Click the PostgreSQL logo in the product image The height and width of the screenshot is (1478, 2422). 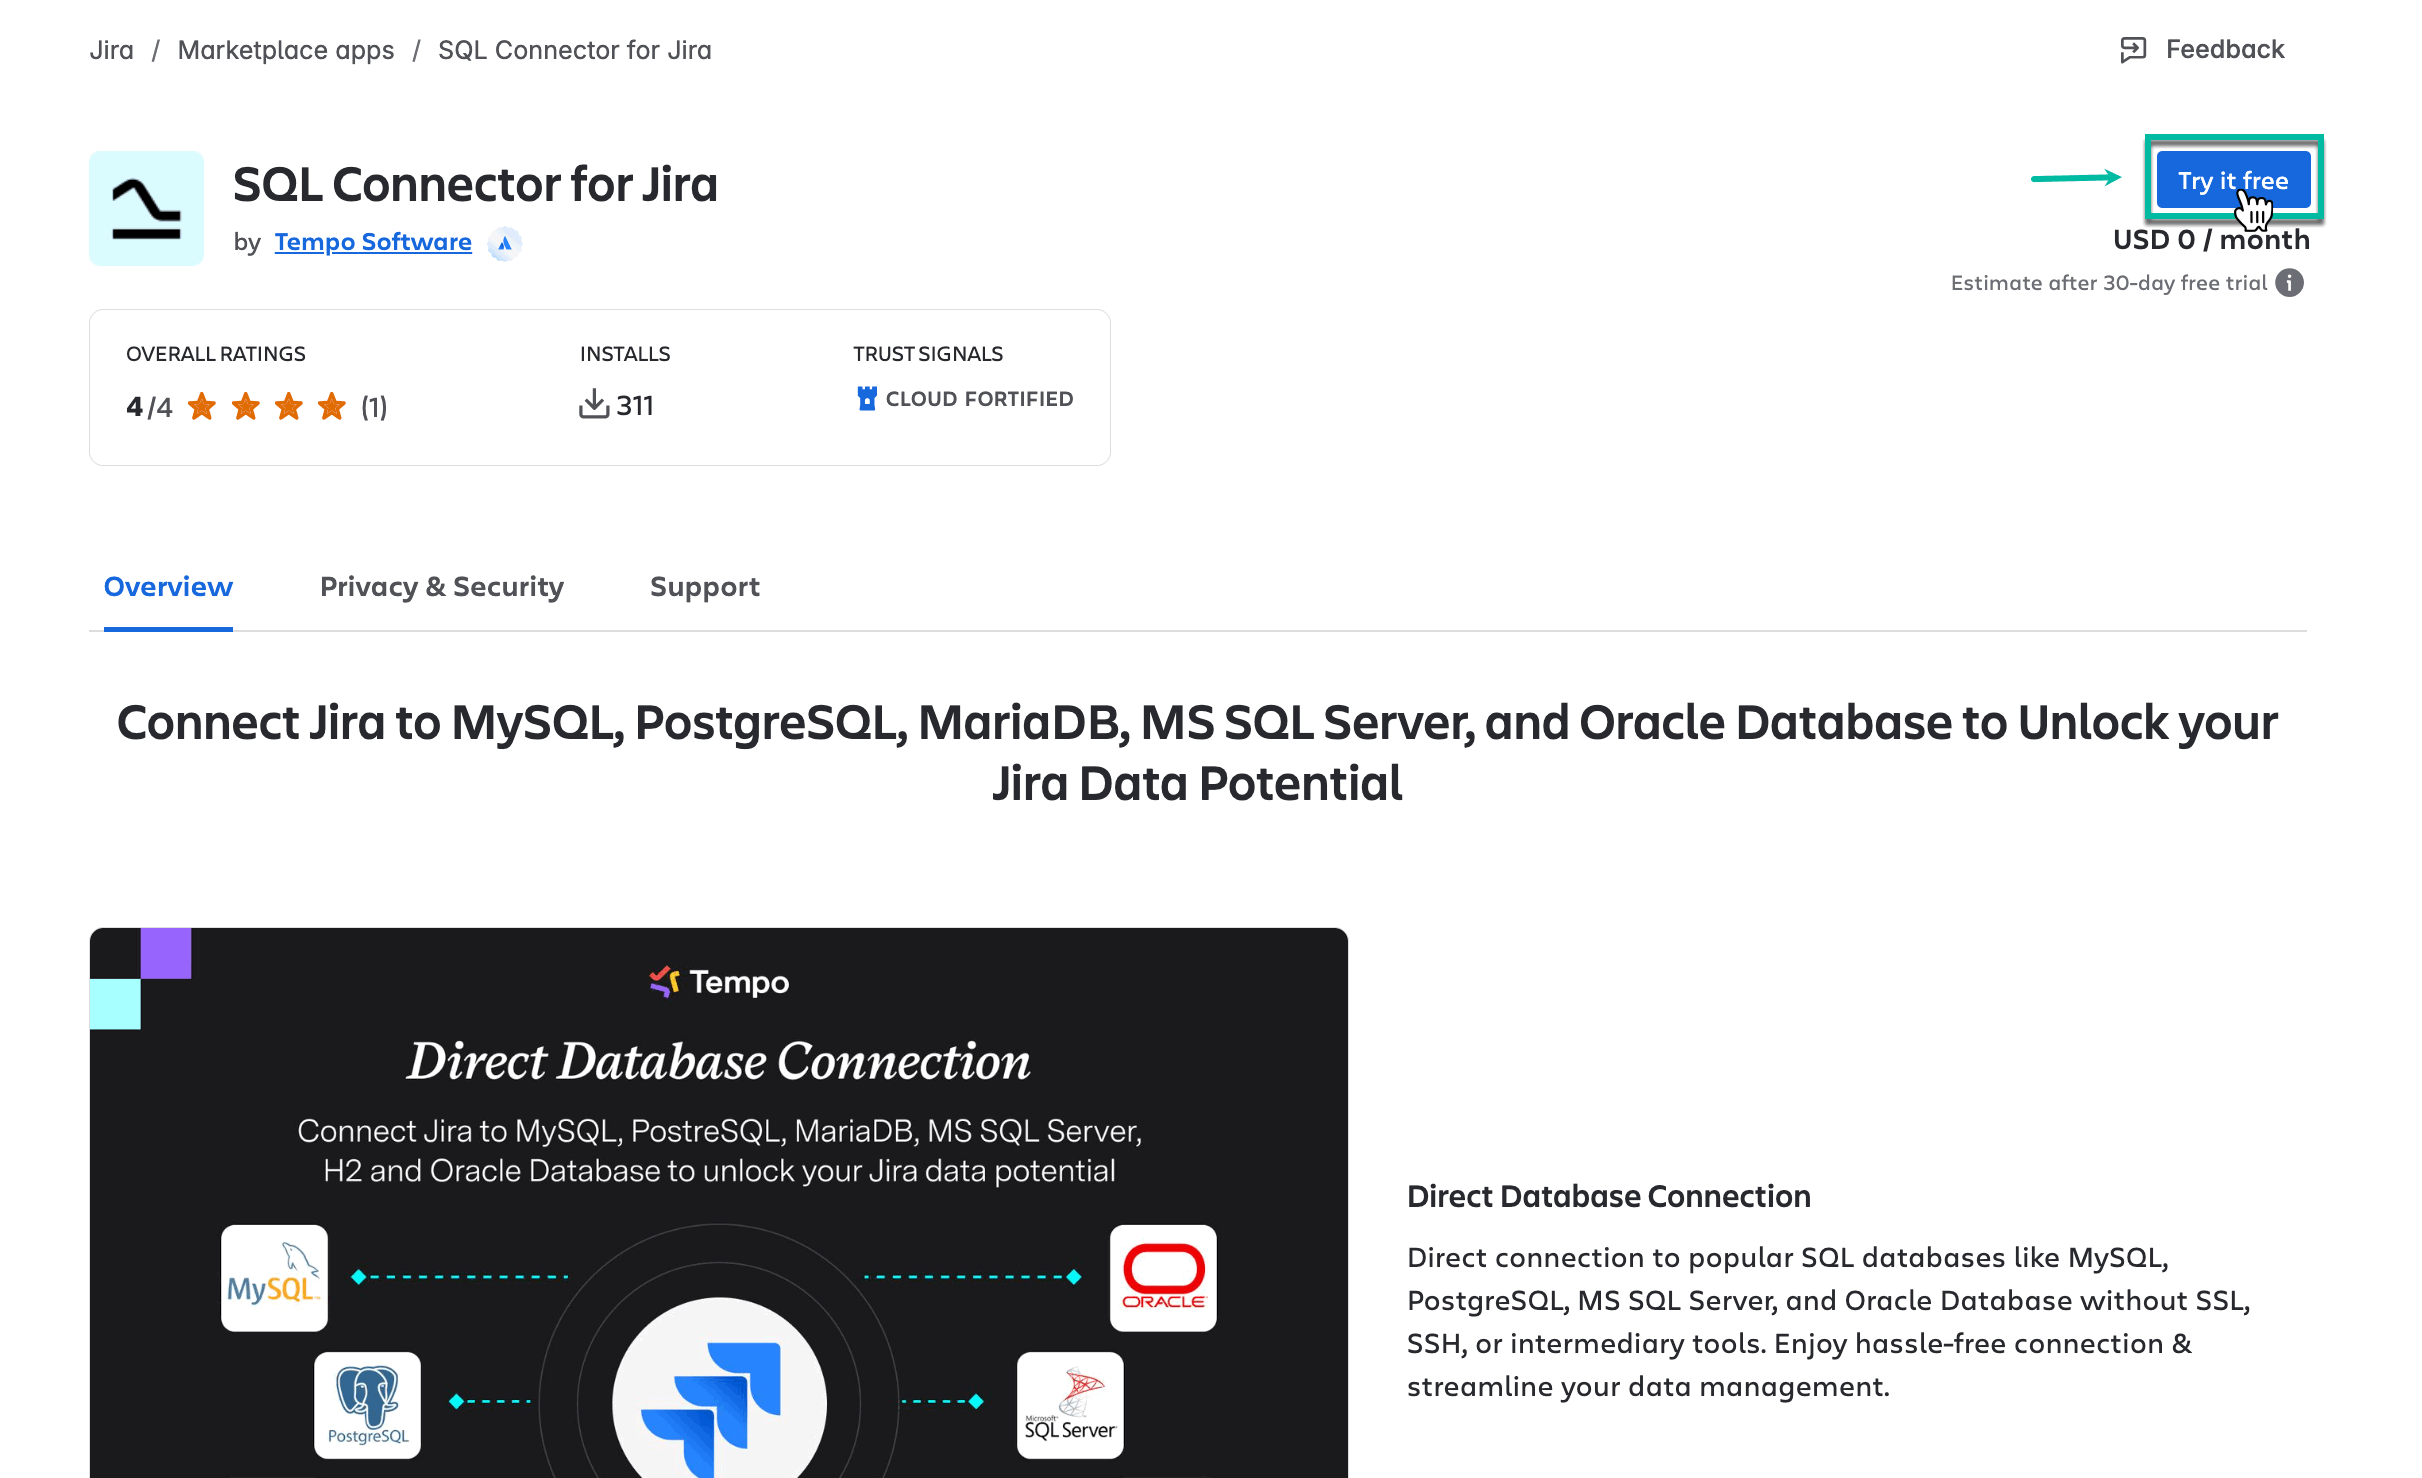[x=367, y=1405]
